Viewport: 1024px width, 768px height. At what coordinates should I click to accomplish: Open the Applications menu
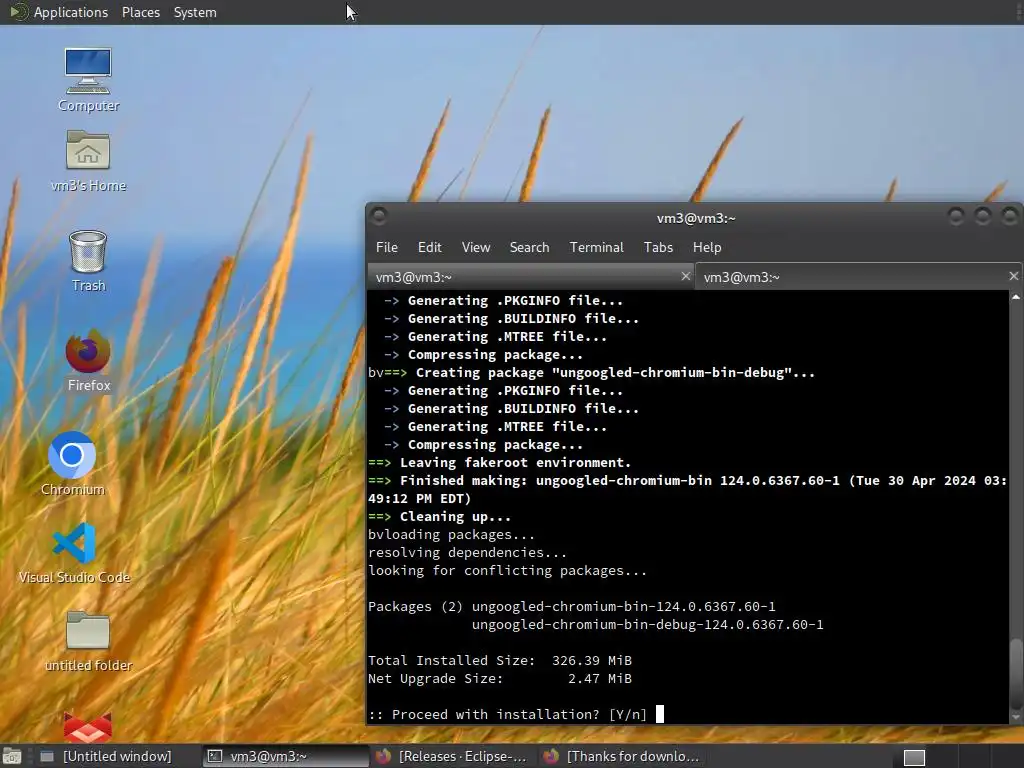click(x=71, y=12)
